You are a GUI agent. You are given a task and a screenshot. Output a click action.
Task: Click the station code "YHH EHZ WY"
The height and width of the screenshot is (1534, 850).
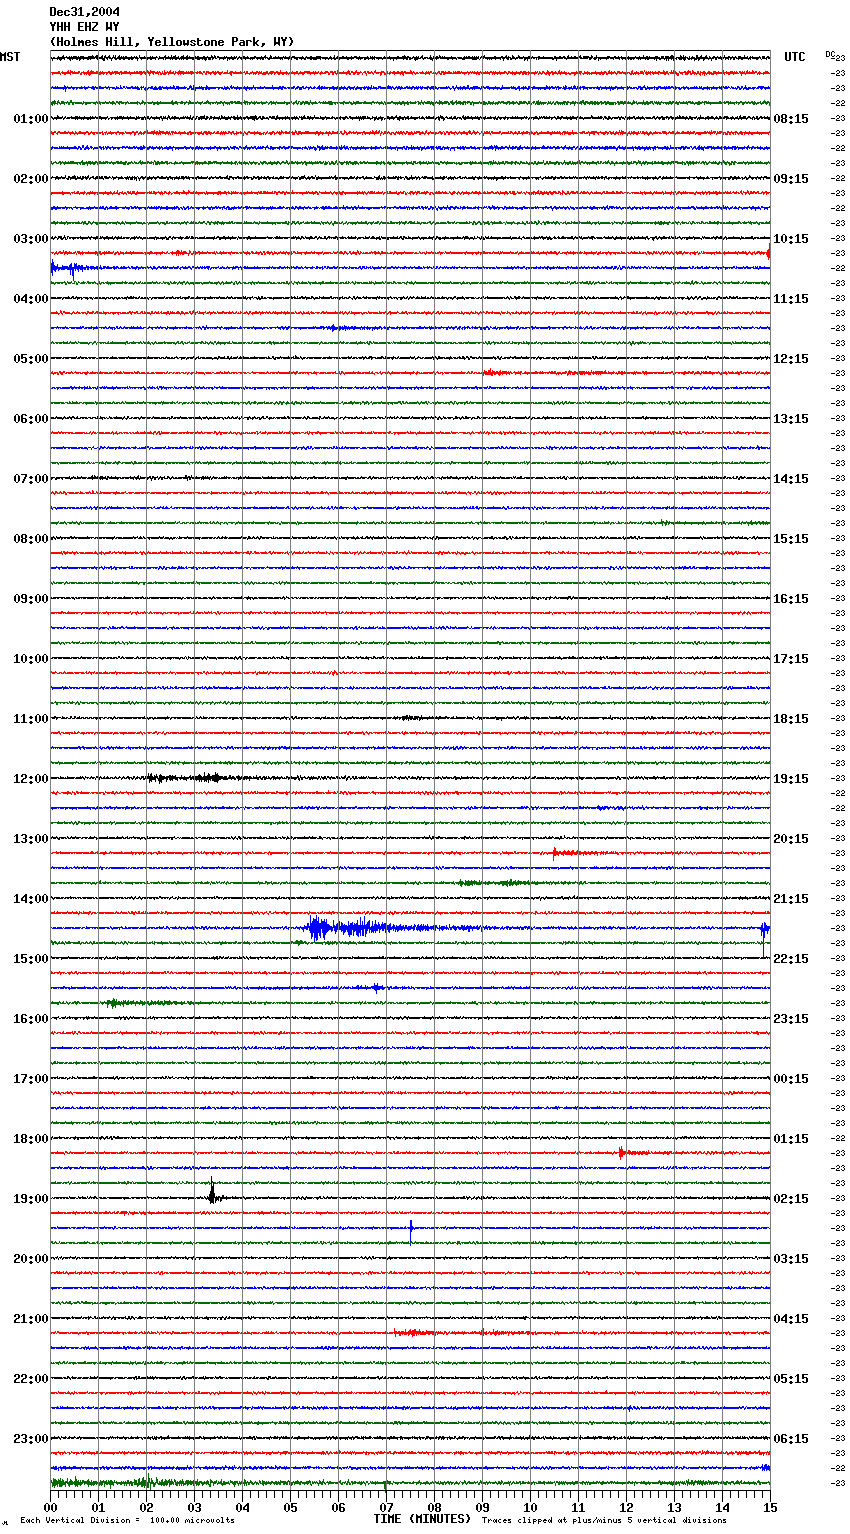[85, 27]
